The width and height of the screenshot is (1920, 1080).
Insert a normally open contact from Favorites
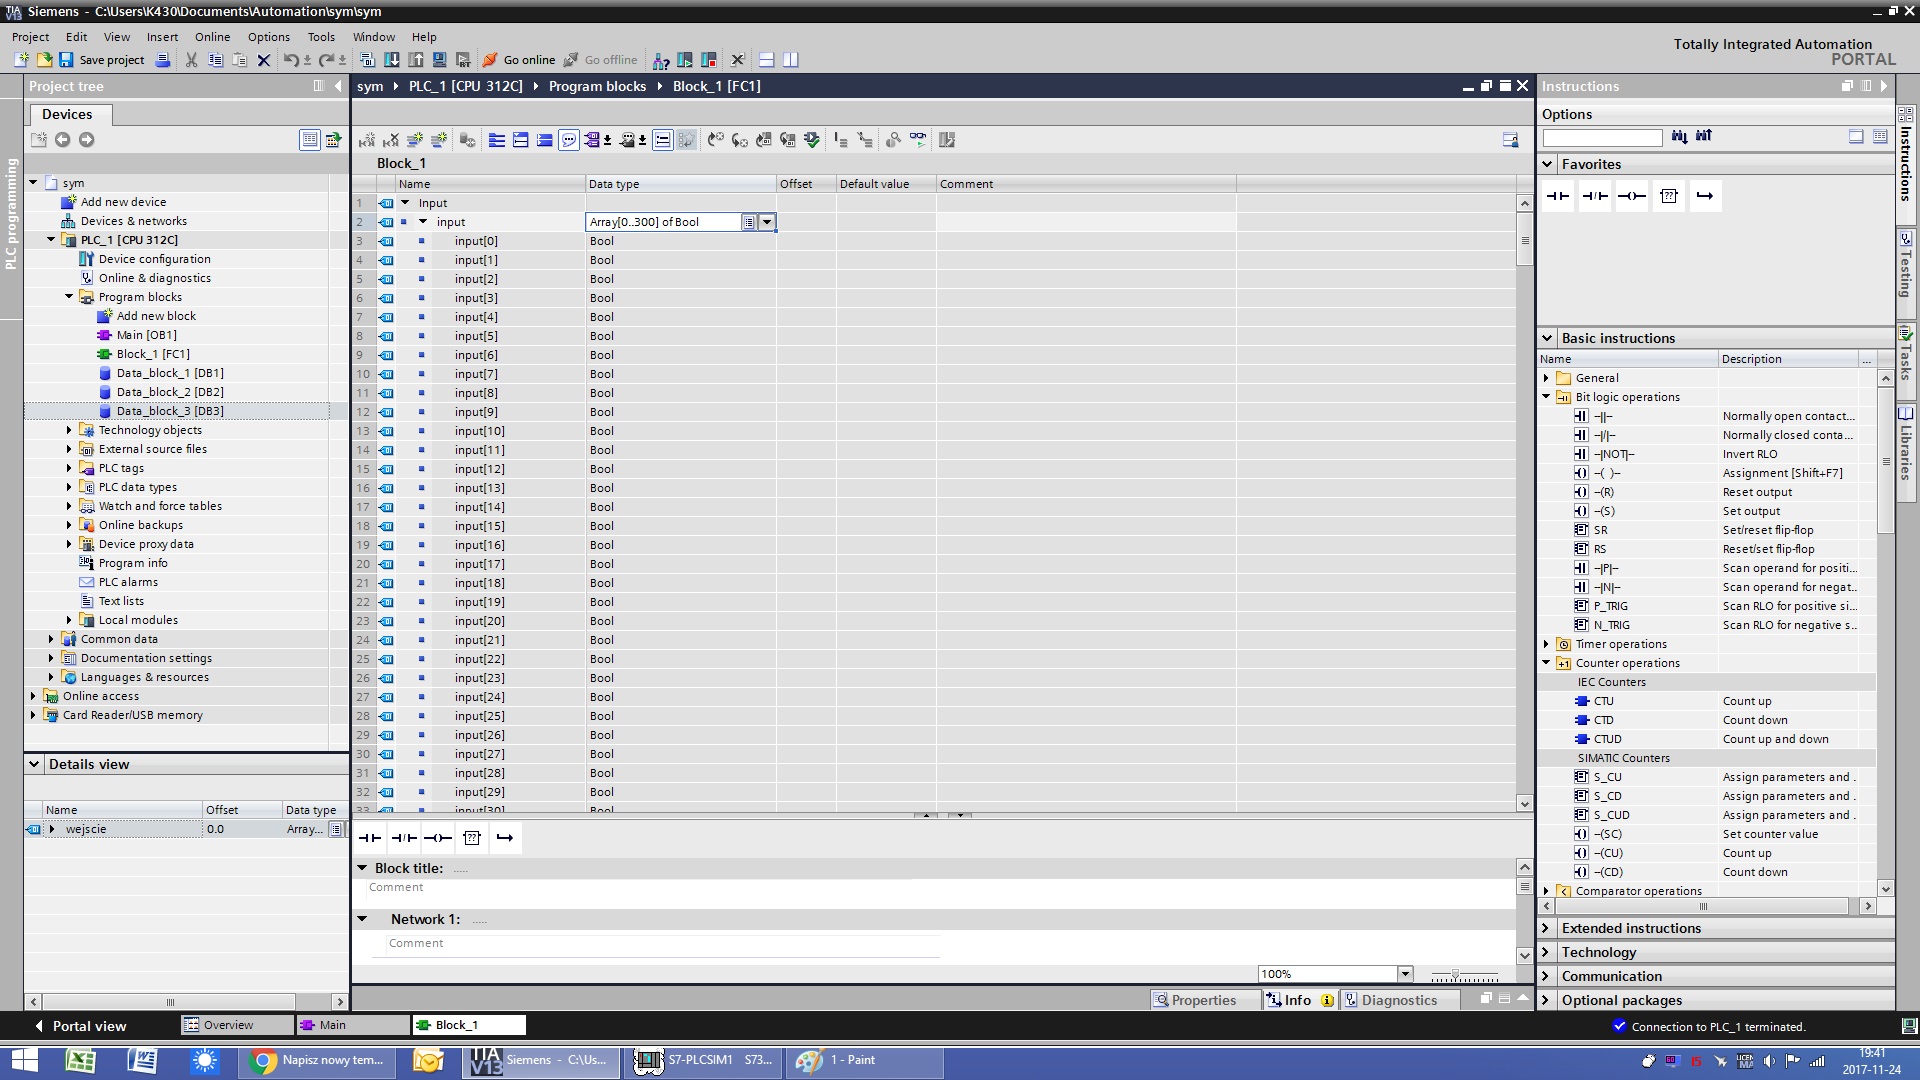[1557, 196]
